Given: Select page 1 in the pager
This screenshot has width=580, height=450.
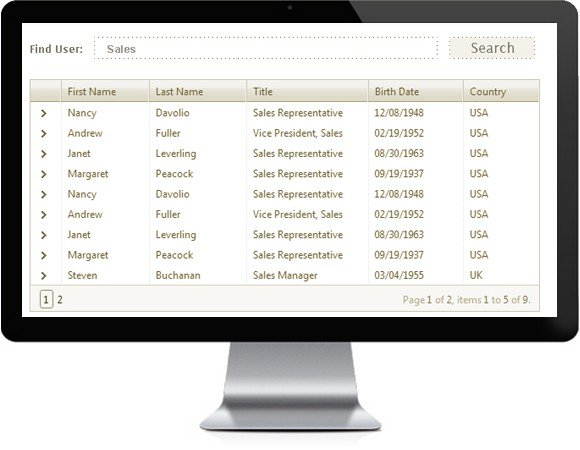Looking at the screenshot, I should 46,300.
